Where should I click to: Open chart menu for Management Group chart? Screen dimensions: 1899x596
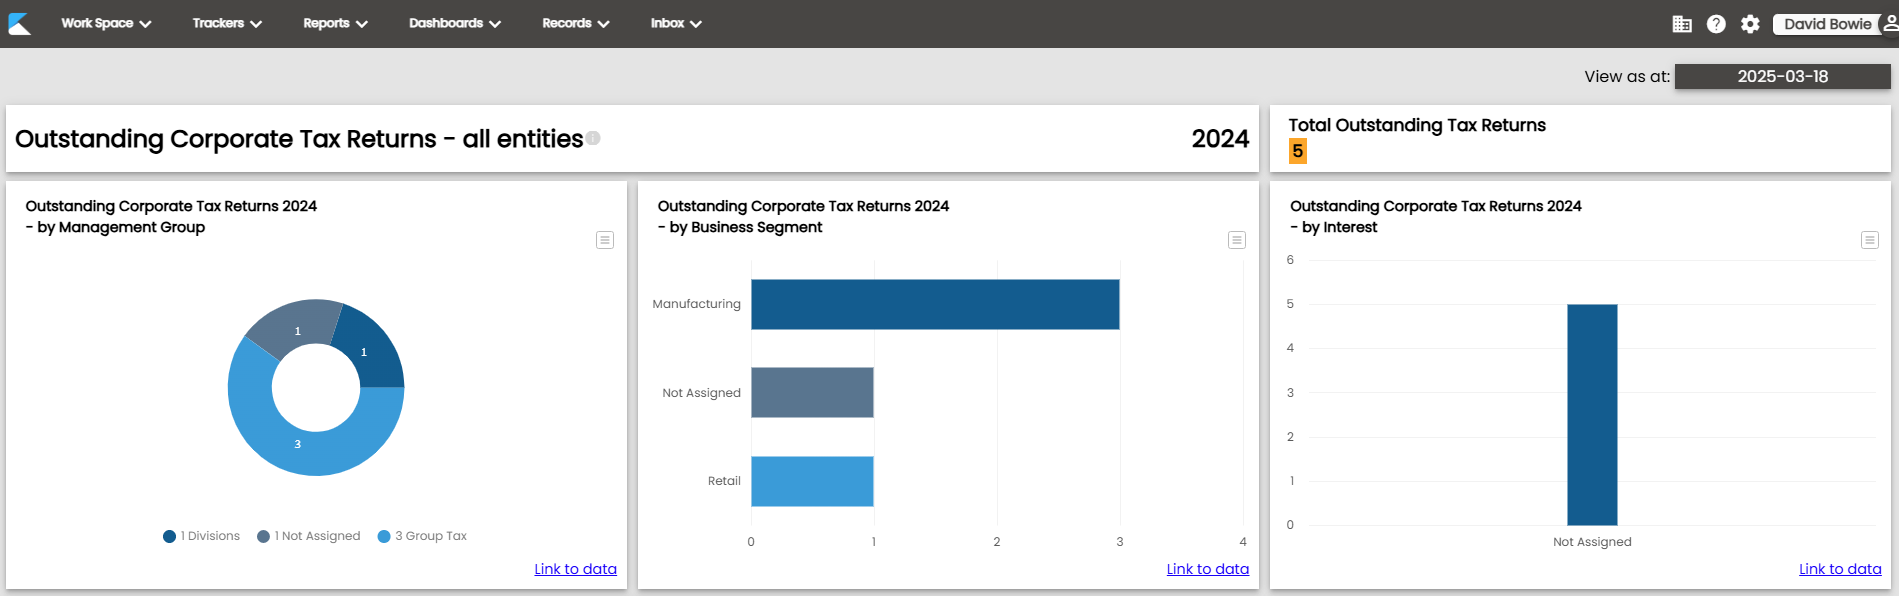click(x=605, y=240)
